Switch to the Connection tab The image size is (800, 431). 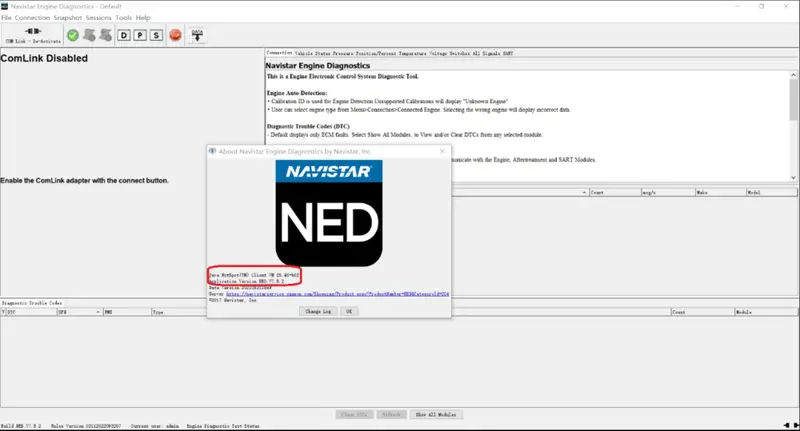(x=279, y=53)
